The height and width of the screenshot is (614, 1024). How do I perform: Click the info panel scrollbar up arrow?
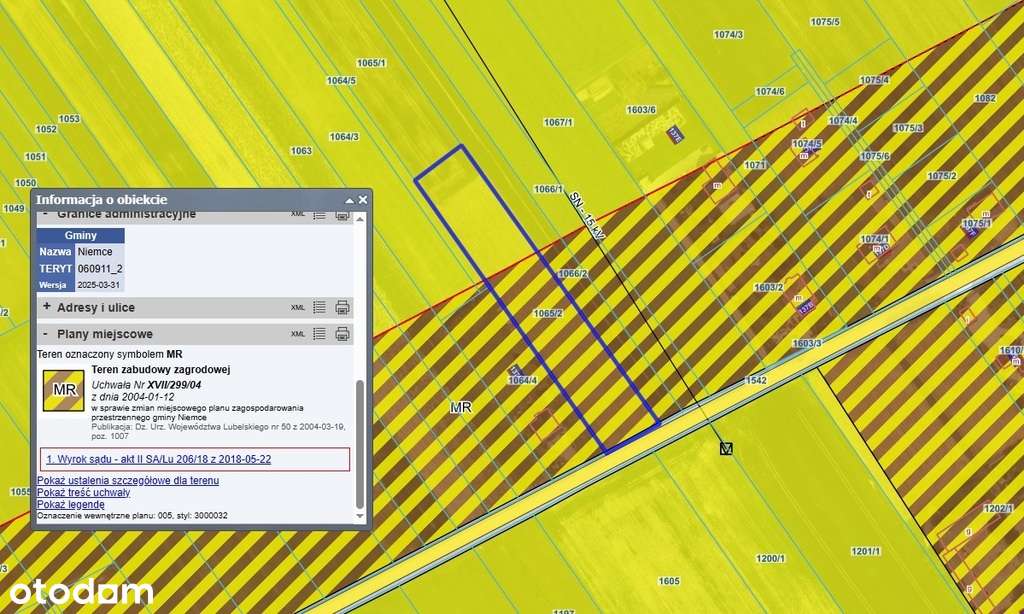click(x=360, y=219)
